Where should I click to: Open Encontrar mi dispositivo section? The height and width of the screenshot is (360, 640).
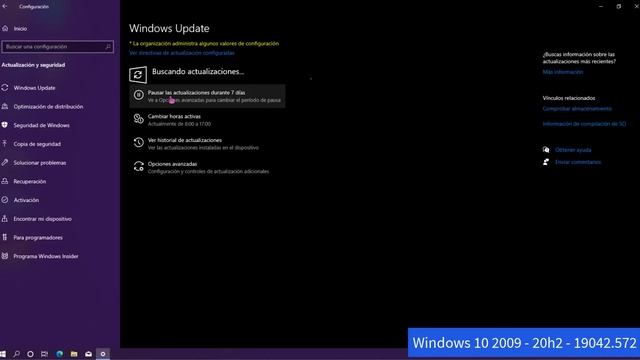coord(42,219)
